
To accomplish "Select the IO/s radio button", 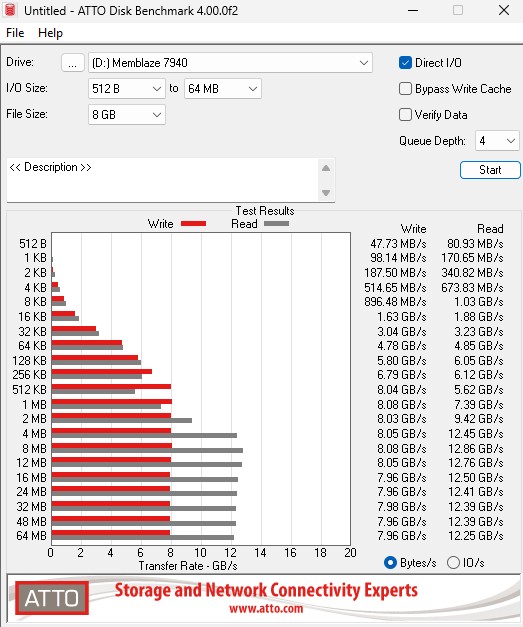I will click(x=453, y=563).
